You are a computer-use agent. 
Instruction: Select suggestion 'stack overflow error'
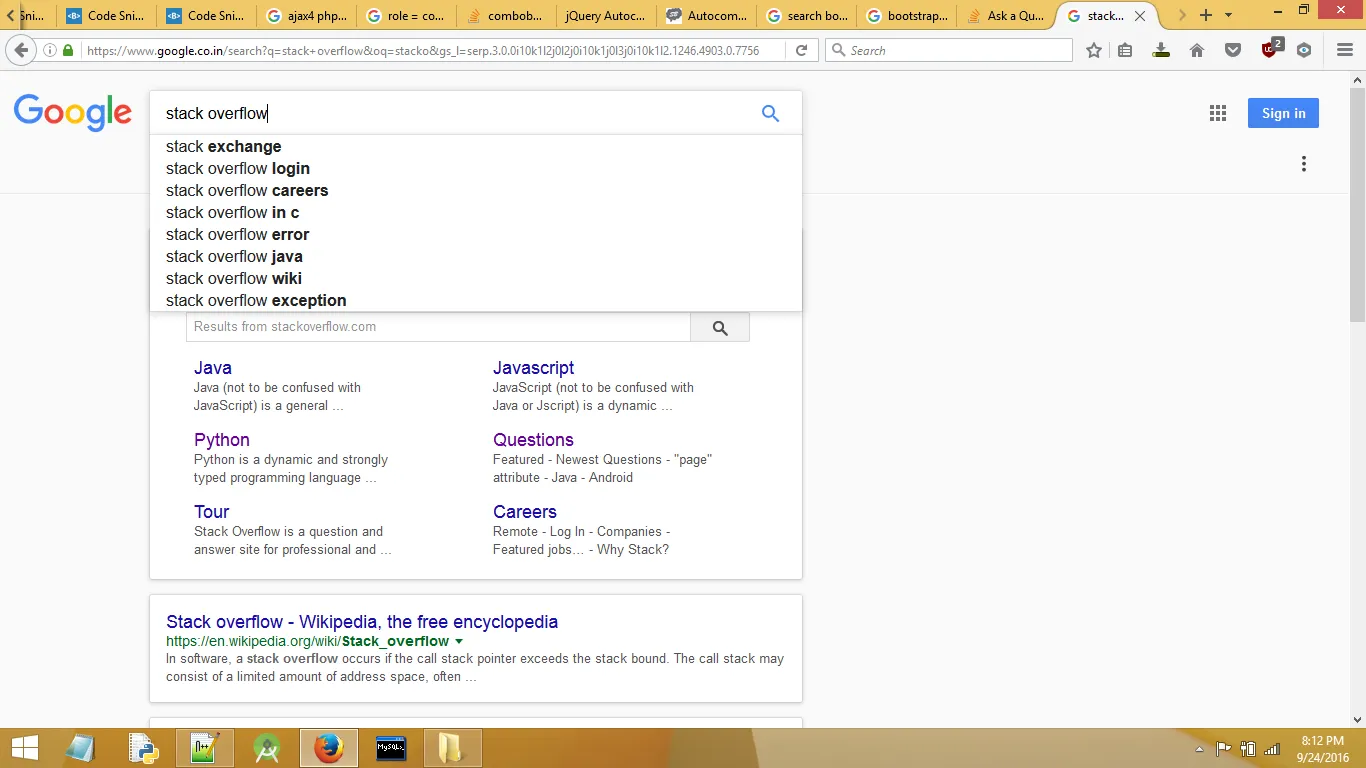coord(476,234)
